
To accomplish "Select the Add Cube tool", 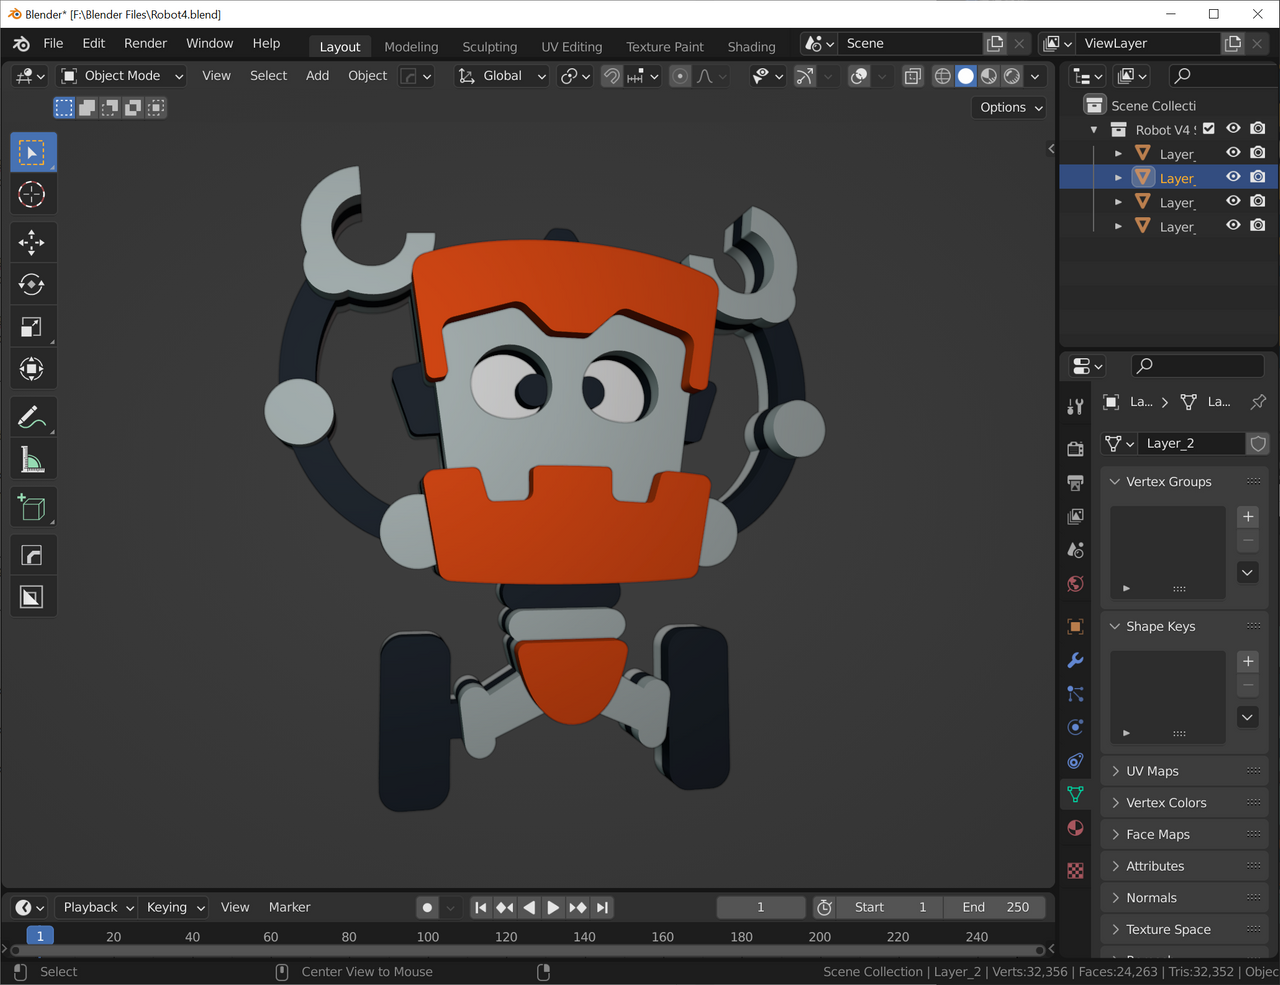I will [32, 507].
